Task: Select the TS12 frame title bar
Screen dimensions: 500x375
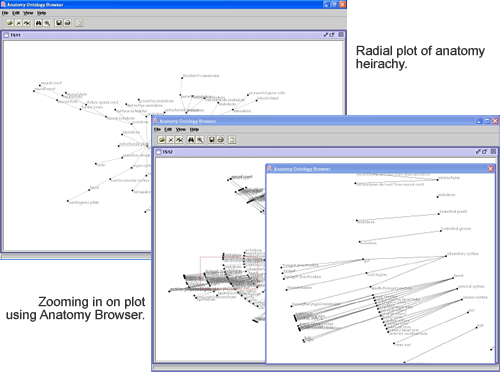Action: tap(325, 152)
